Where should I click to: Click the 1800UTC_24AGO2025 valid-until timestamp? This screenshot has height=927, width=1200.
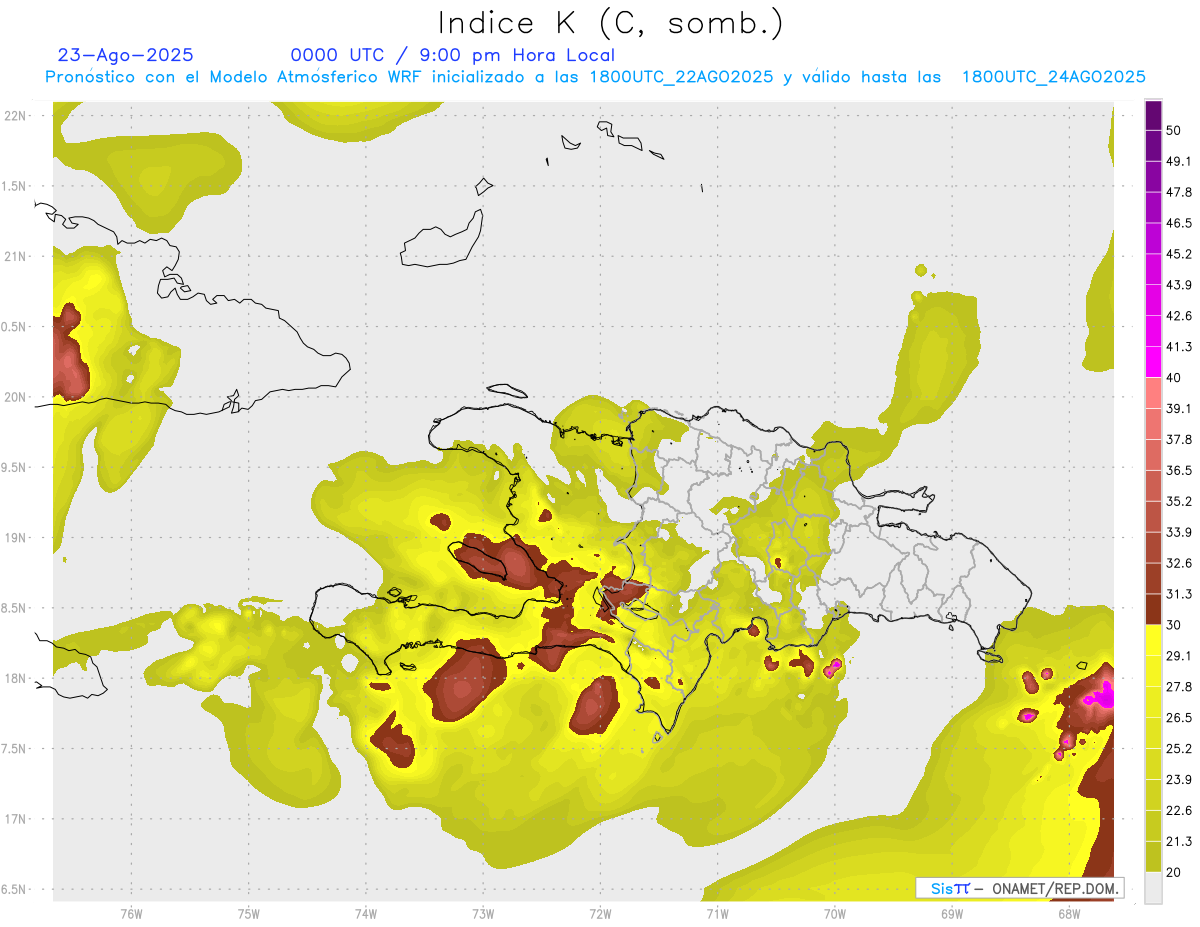pyautogui.click(x=1053, y=77)
